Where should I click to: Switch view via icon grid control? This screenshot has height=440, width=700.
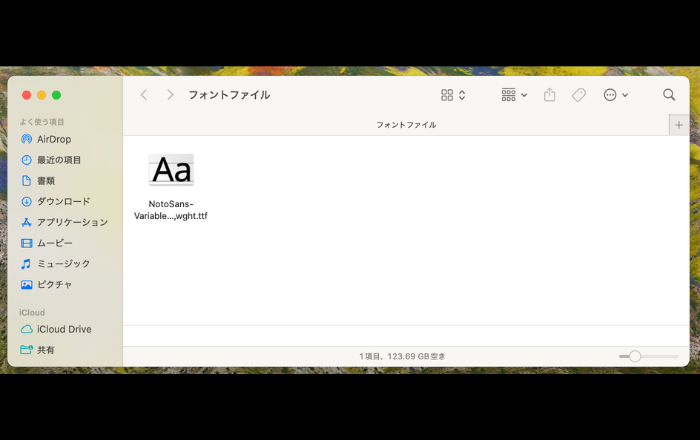pyautogui.click(x=453, y=95)
